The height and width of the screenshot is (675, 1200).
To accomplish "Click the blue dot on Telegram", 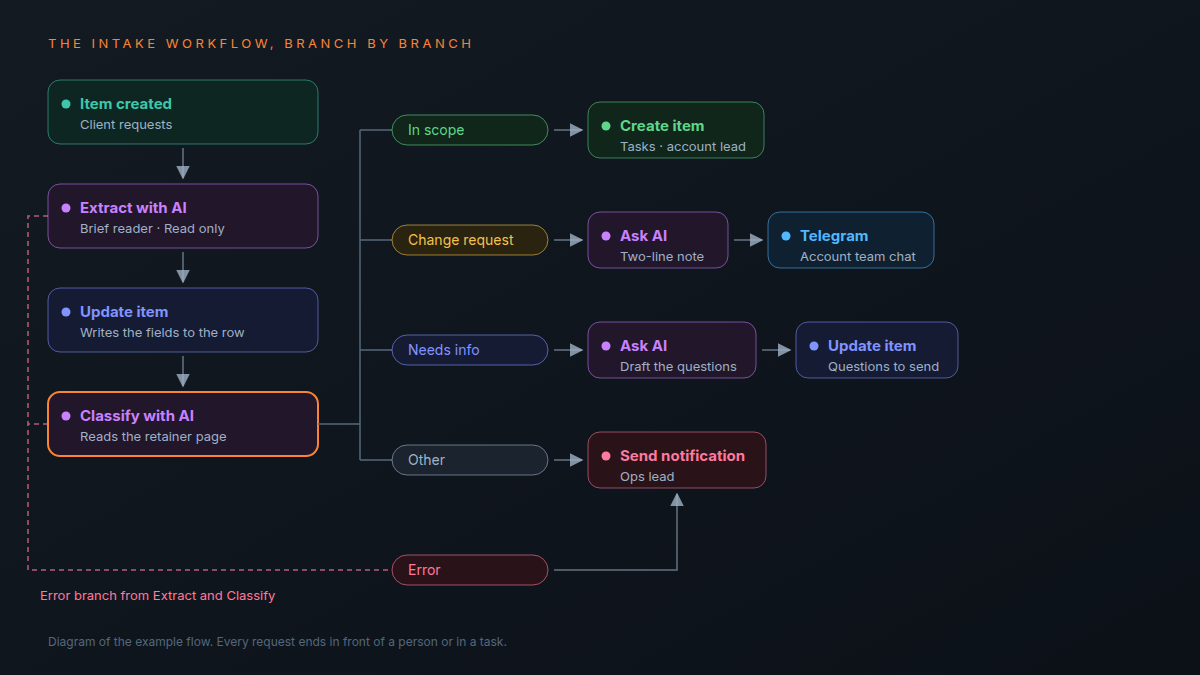I will [x=786, y=236].
